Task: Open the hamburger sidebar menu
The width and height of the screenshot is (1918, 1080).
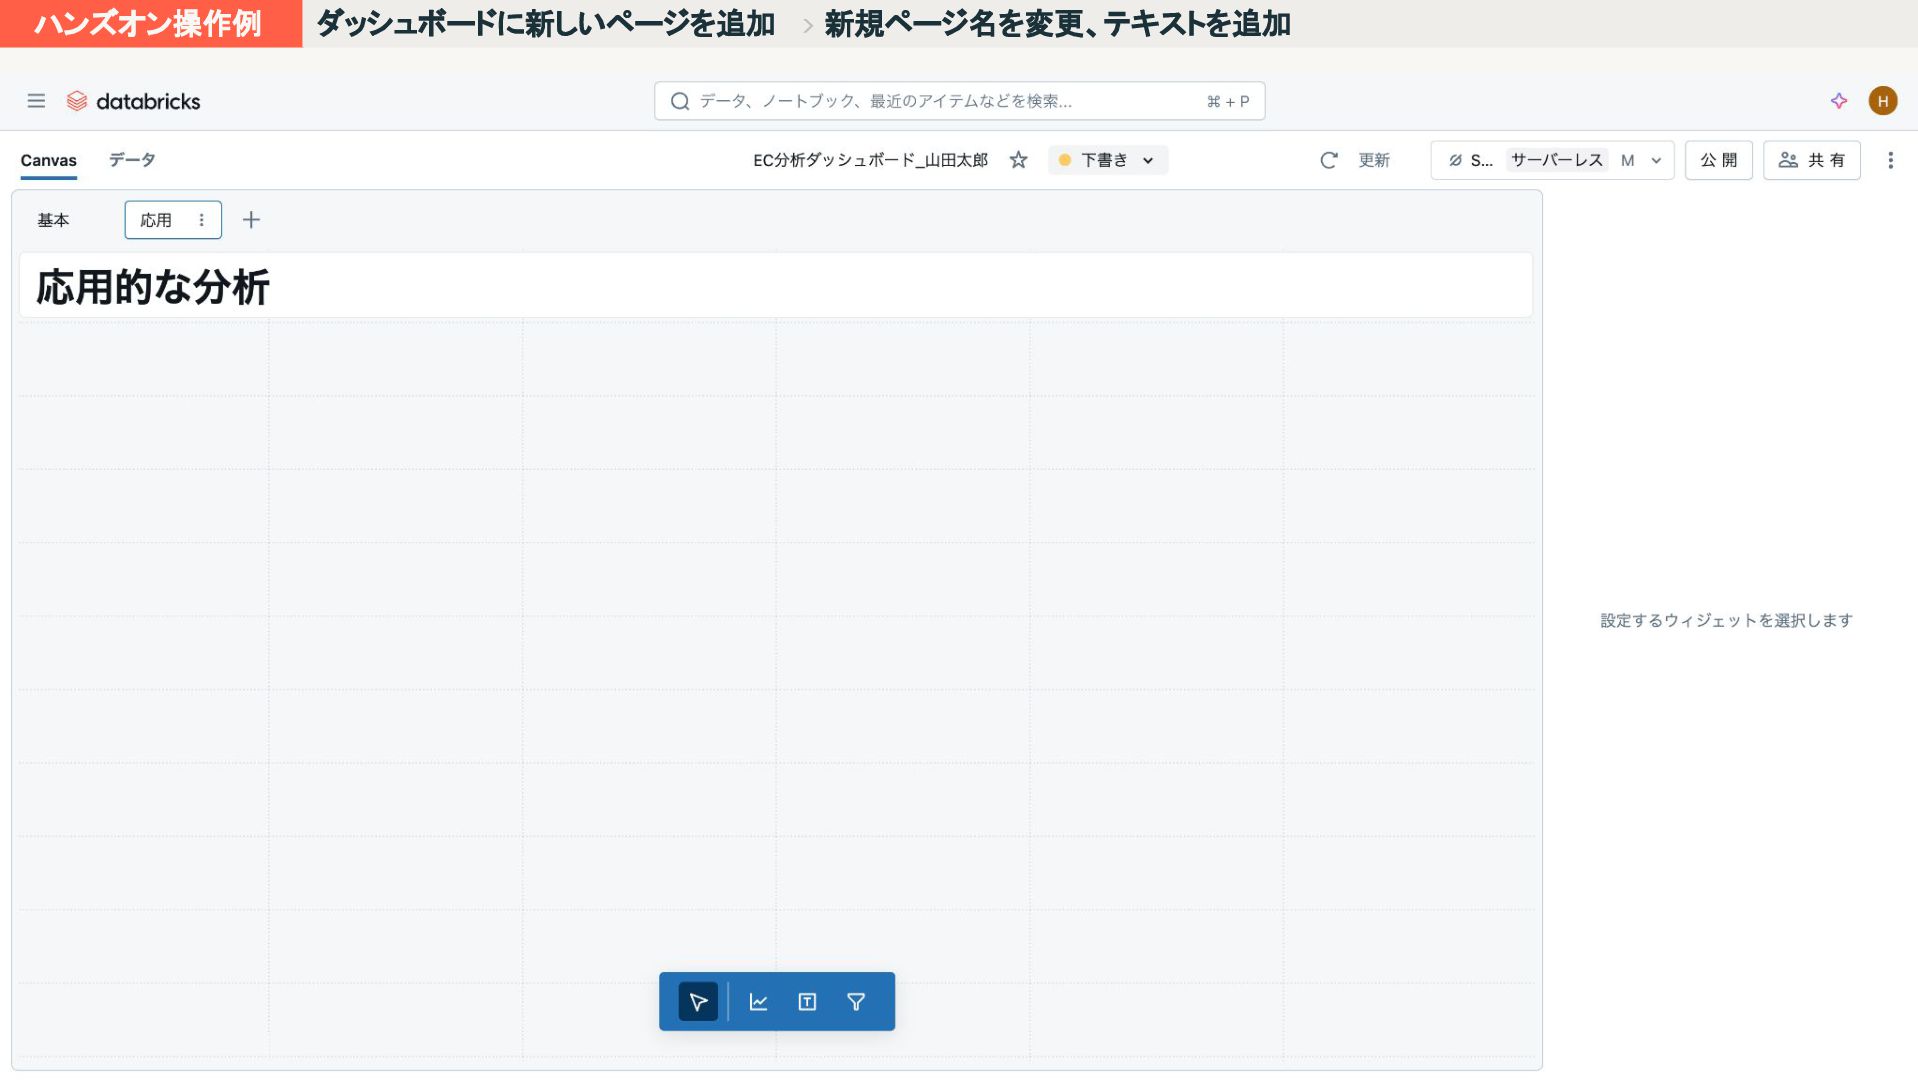Action: (x=36, y=101)
